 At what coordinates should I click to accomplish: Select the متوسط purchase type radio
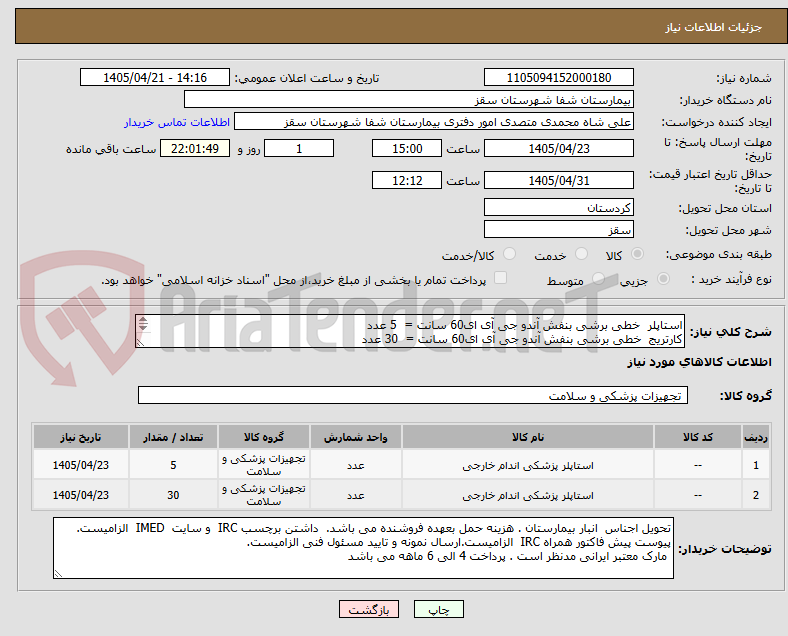[x=599, y=279]
